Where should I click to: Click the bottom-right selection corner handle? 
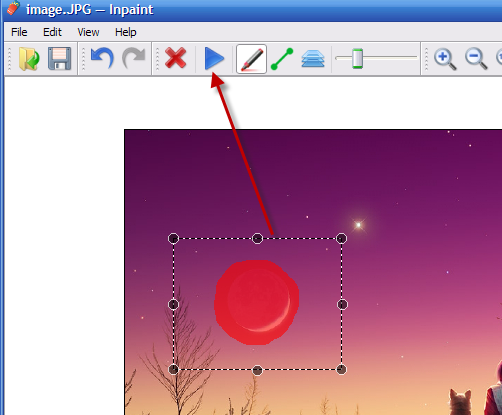pos(341,369)
